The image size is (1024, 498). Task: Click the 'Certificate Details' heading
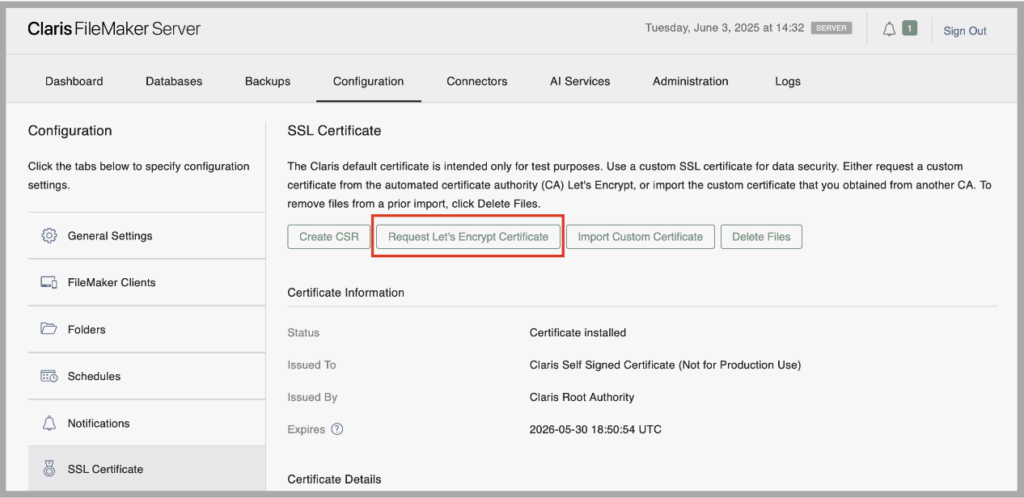click(334, 480)
